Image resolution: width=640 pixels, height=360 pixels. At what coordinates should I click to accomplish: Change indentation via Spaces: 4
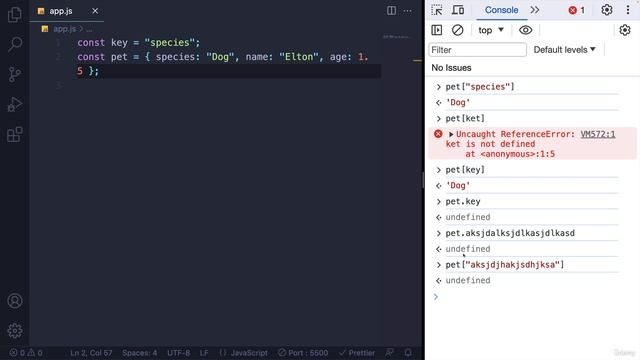[140, 353]
